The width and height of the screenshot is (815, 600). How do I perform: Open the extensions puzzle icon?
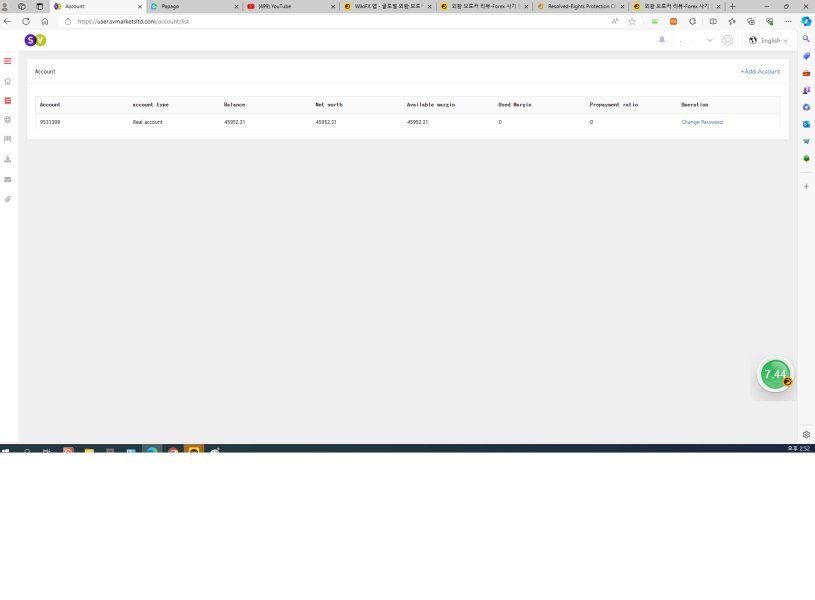tap(692, 21)
